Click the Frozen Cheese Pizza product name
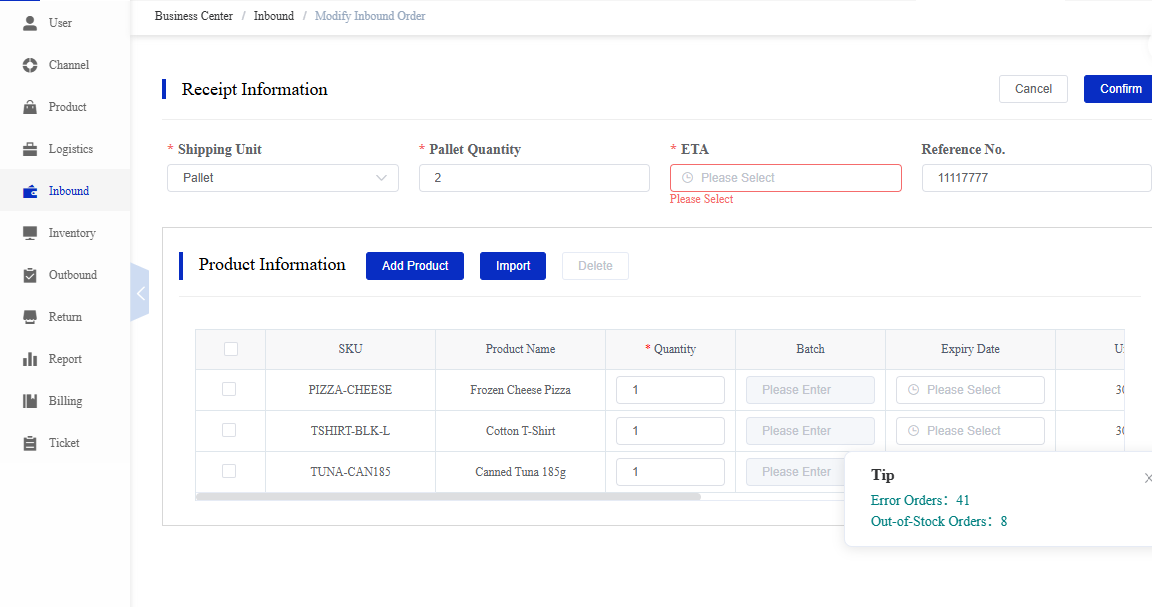This screenshot has height=607, width=1152. [520, 390]
